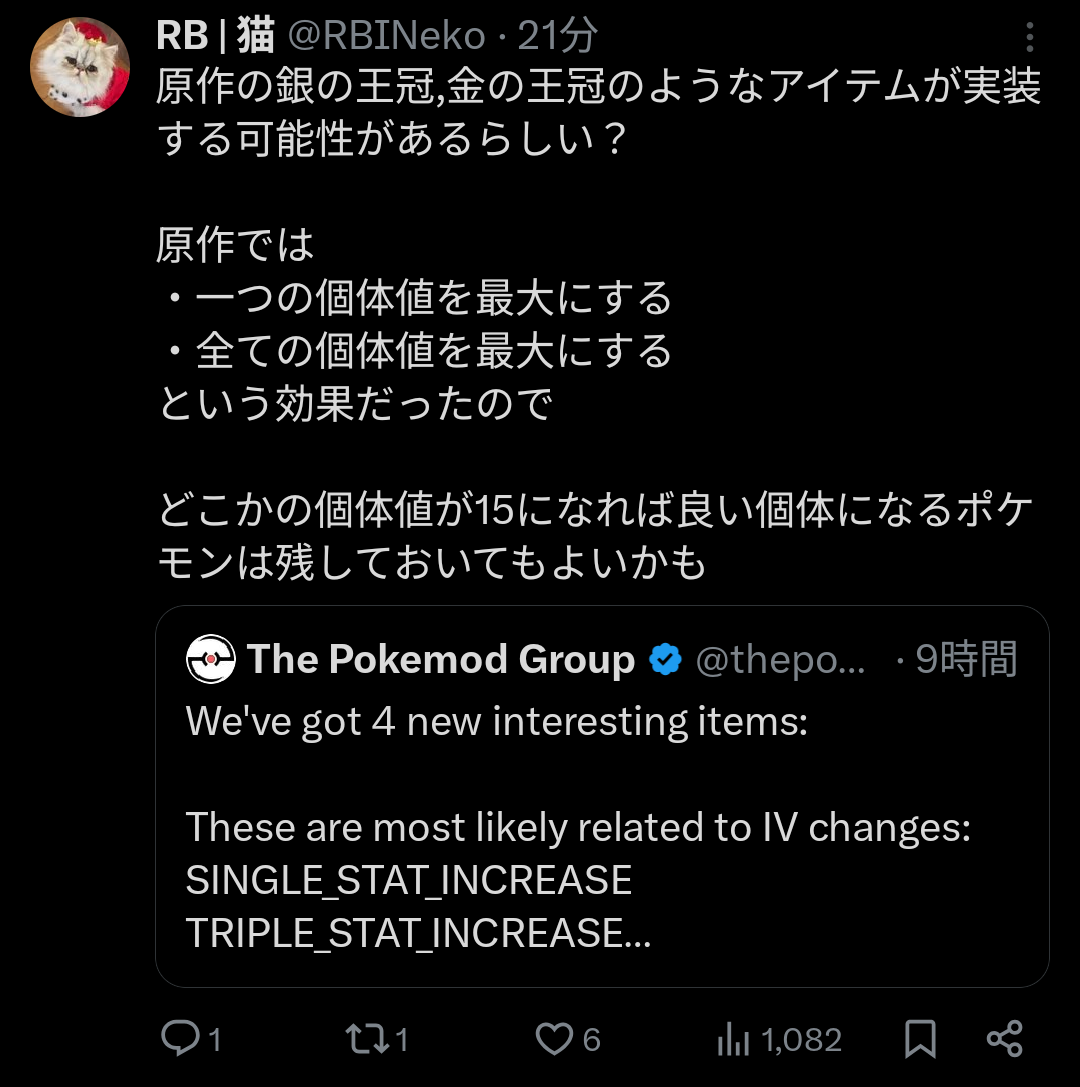Open the quoted tweet about 4 new items
This screenshot has width=1080, height=1087.
click(602, 796)
